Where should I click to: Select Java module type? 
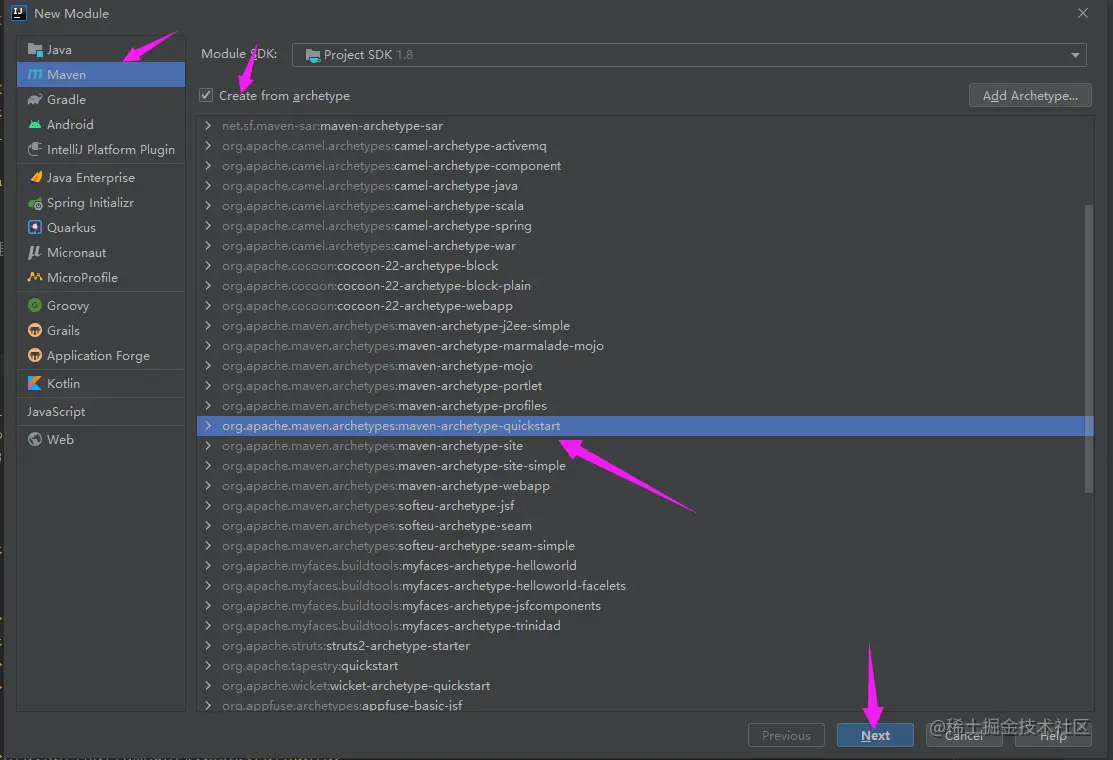coord(101,50)
